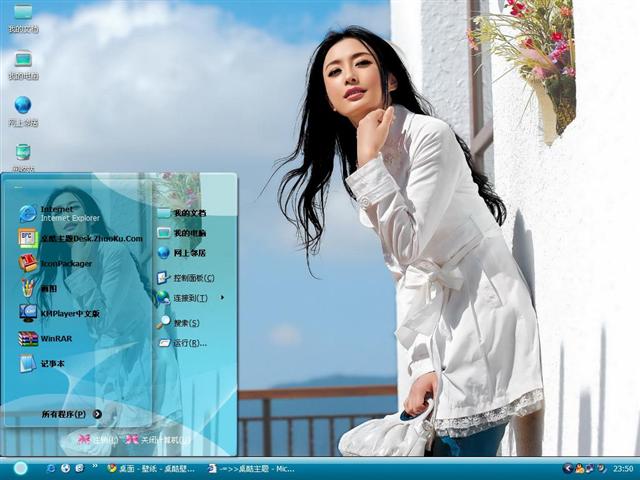This screenshot has height=480, width=640.
Task: Click the orange messenger tray icon
Action: (579, 468)
